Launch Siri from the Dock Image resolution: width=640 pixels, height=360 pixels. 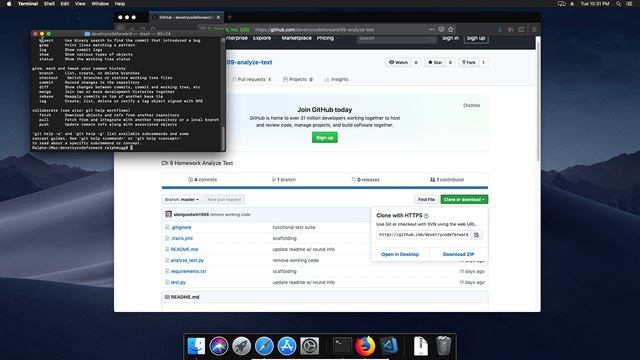pyautogui.click(x=219, y=346)
